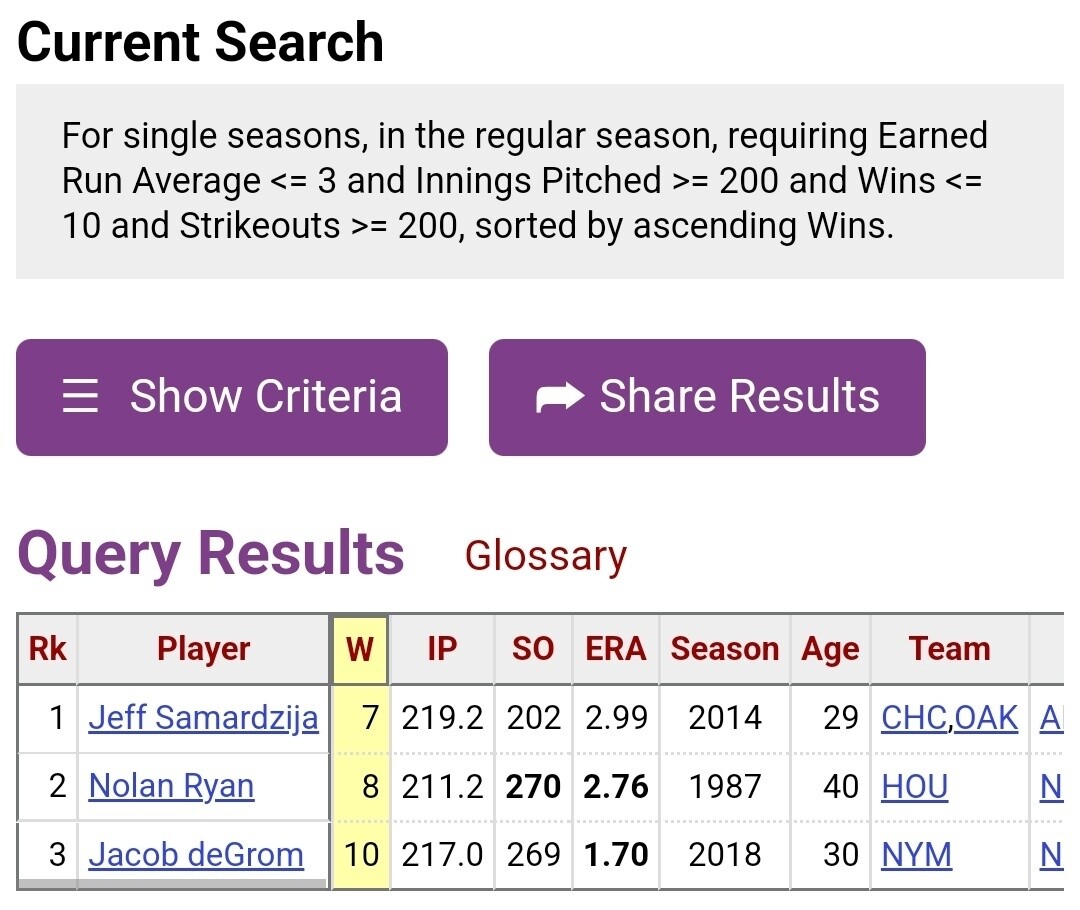Viewport: 1080px width, 910px height.
Task: Sort table by the ERA column header
Action: 615,649
